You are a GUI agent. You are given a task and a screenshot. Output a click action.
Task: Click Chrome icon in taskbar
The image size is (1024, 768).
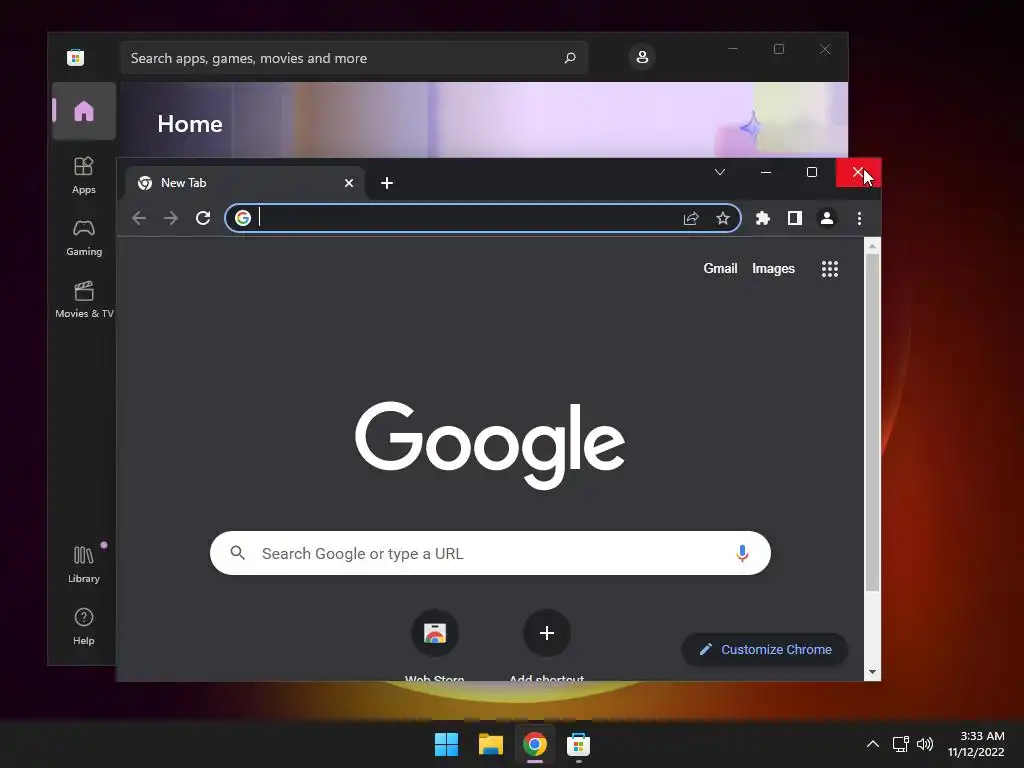pos(534,744)
